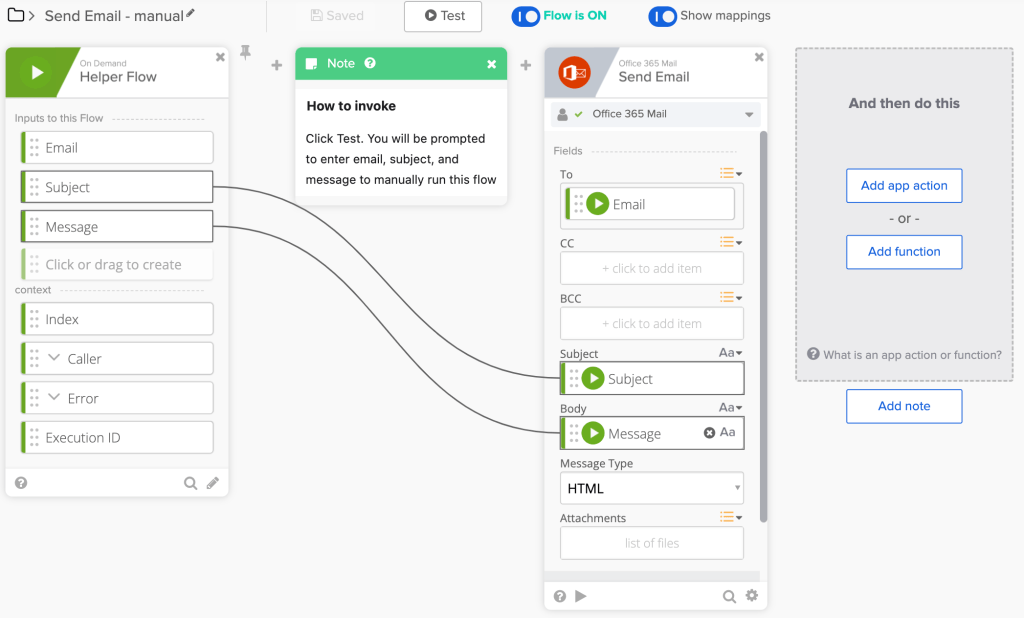Click the pin icon beside Helper Flow card
Image resolution: width=1024 pixels, height=618 pixels.
coord(245,52)
